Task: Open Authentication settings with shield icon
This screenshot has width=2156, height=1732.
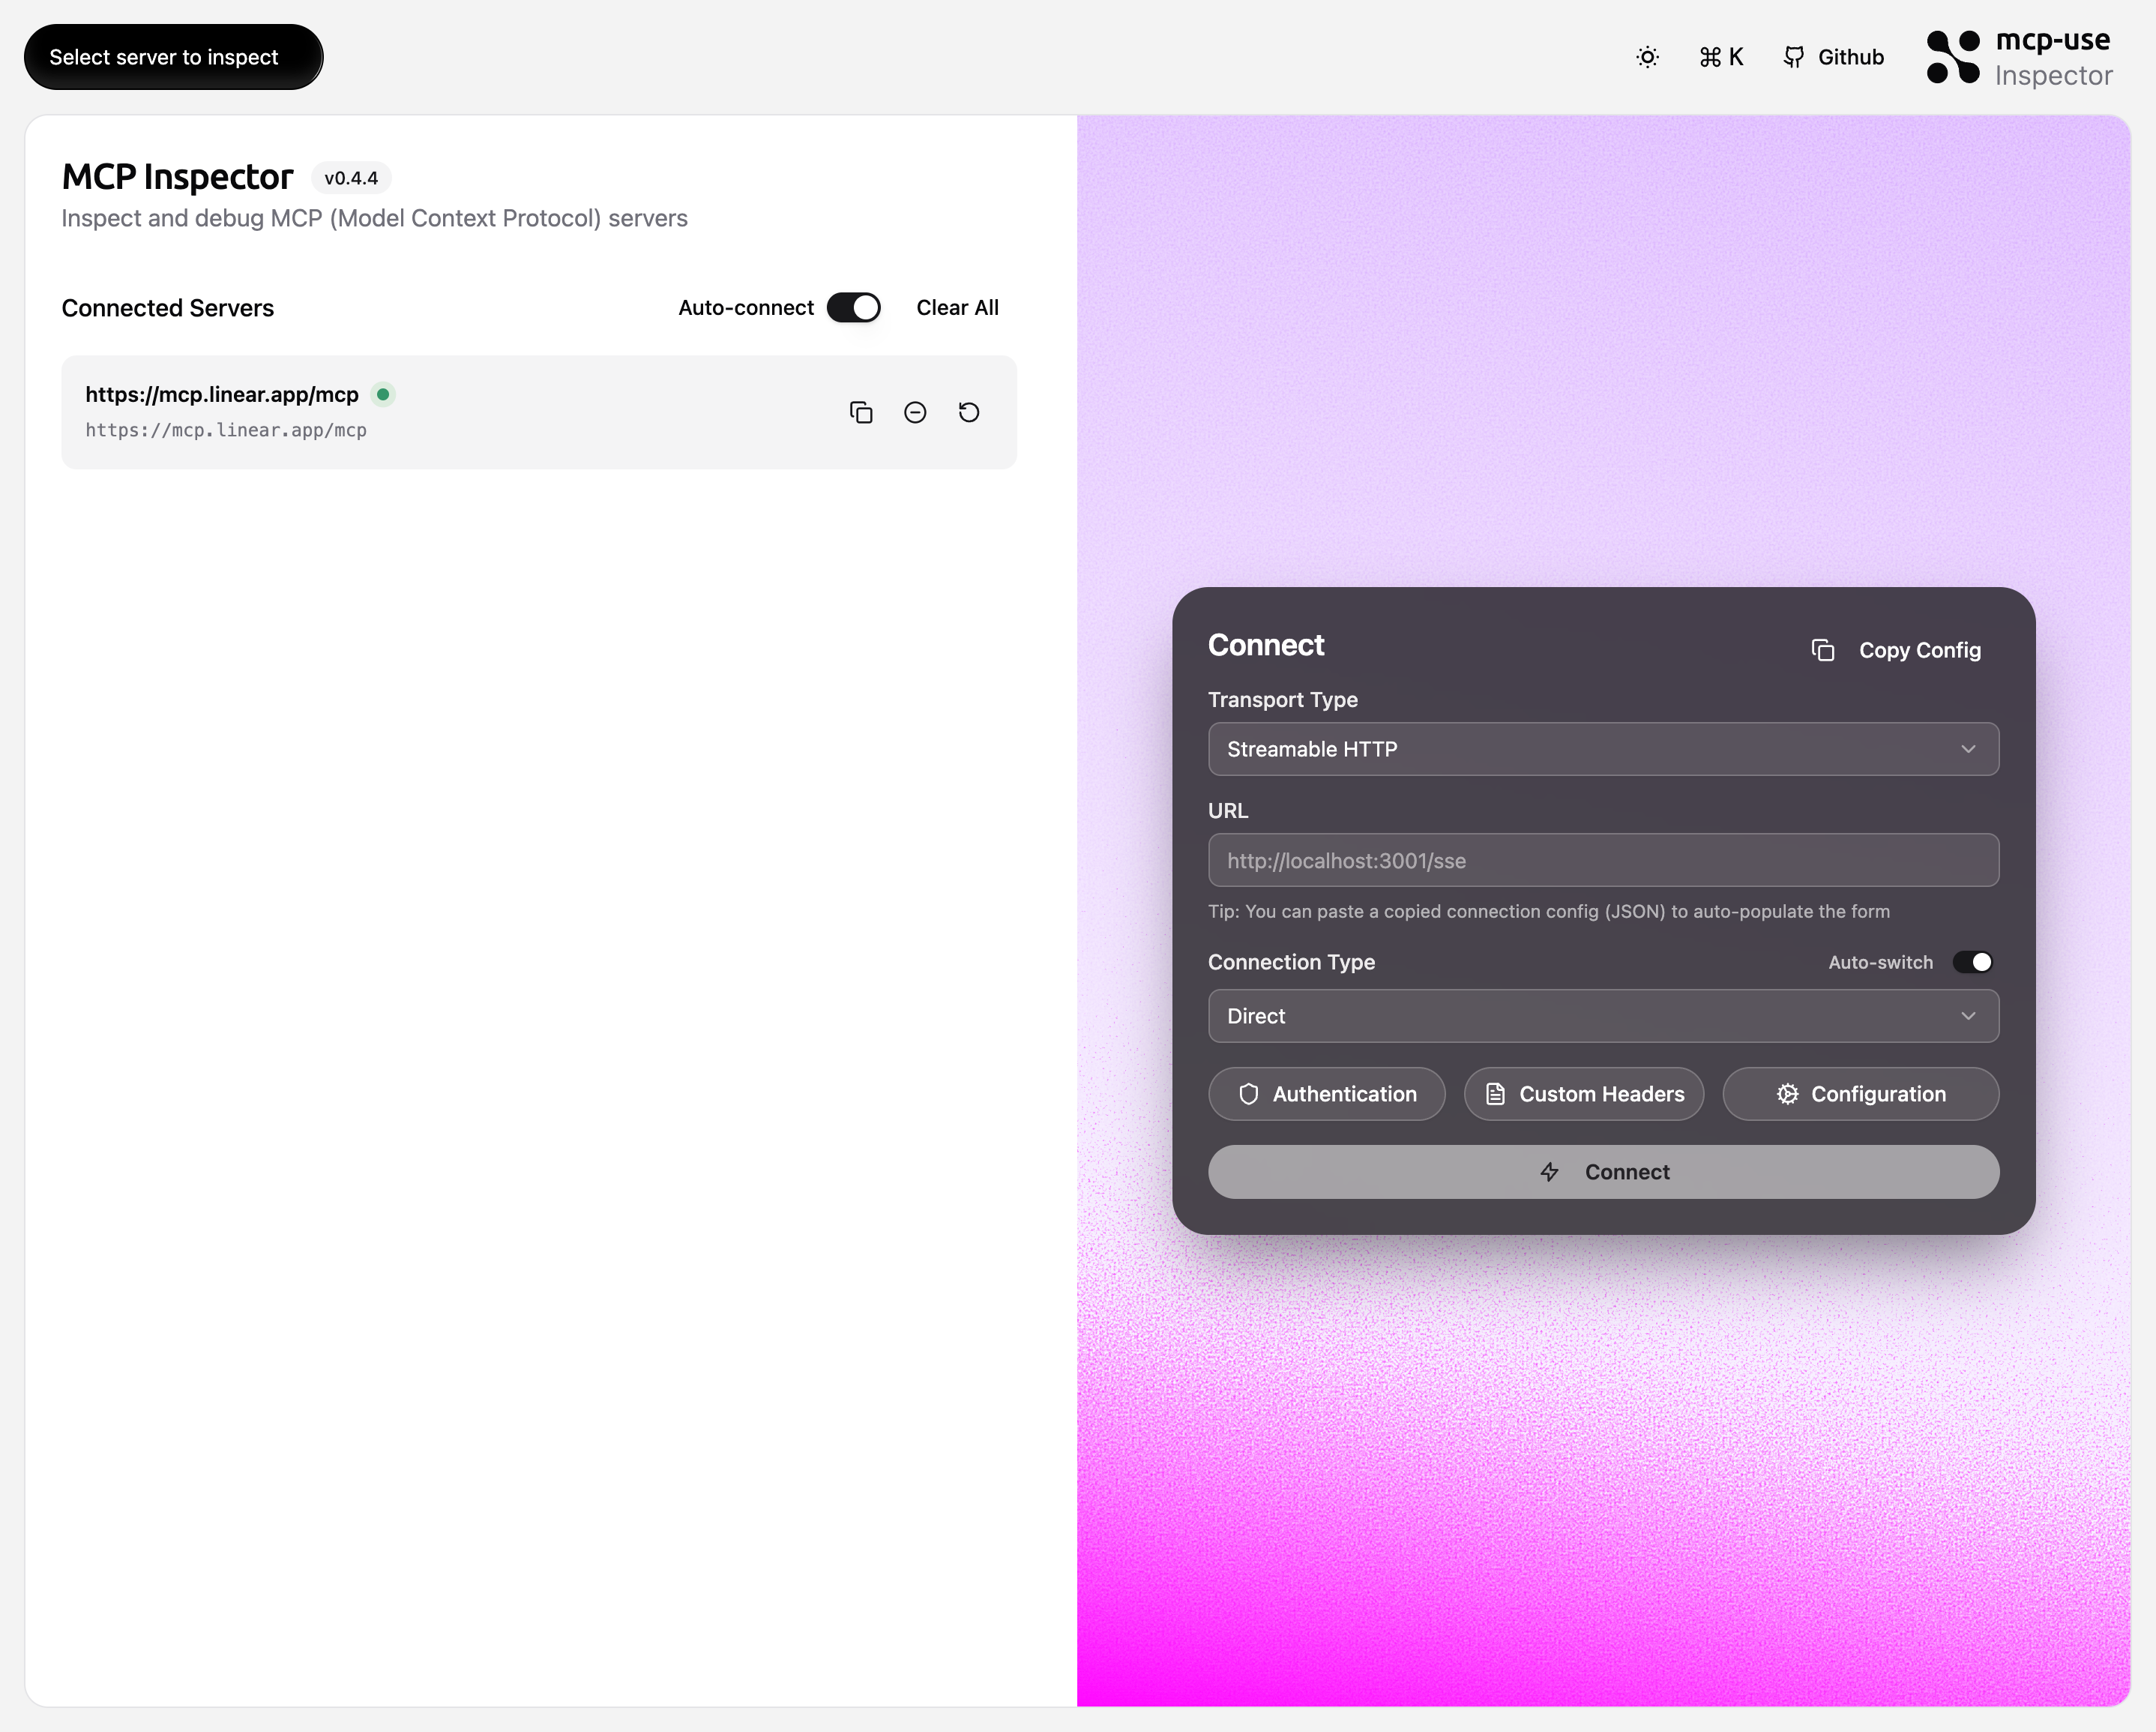Action: [x=1326, y=1093]
